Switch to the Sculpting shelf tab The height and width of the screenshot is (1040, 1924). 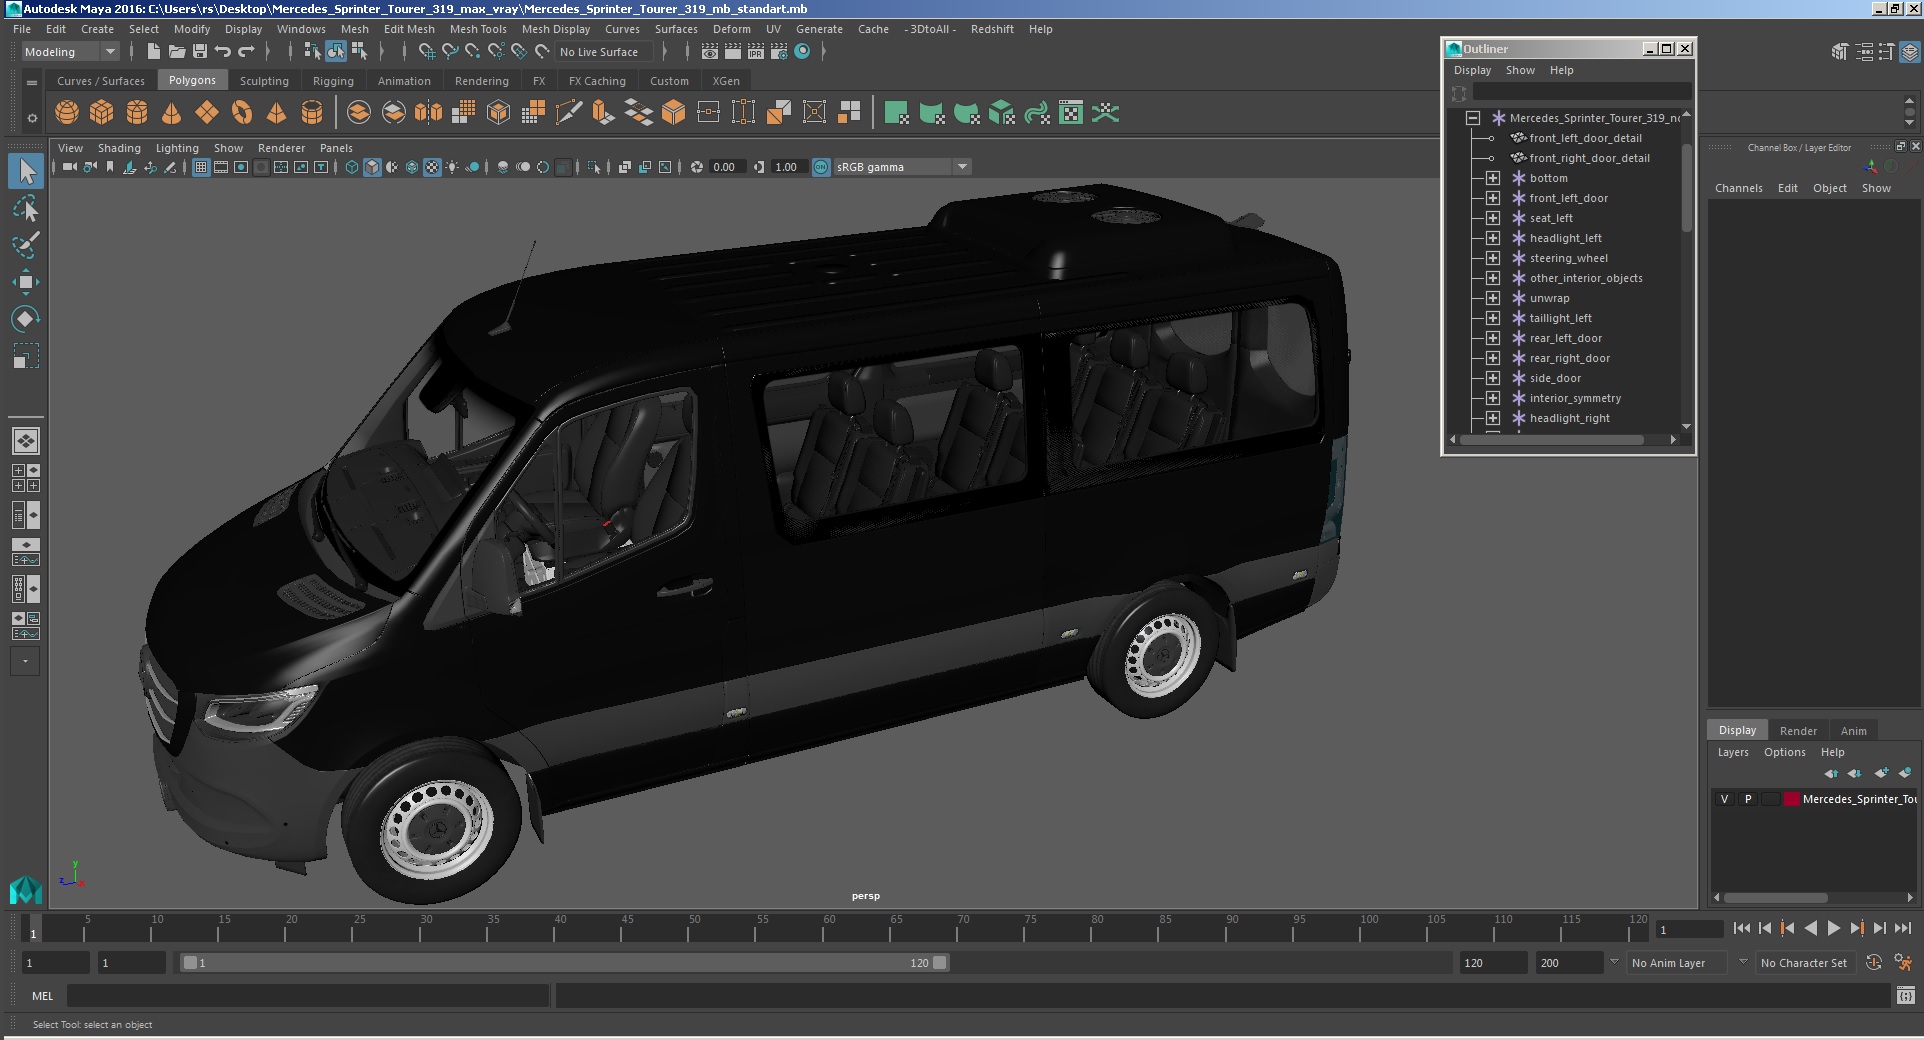[x=264, y=81]
